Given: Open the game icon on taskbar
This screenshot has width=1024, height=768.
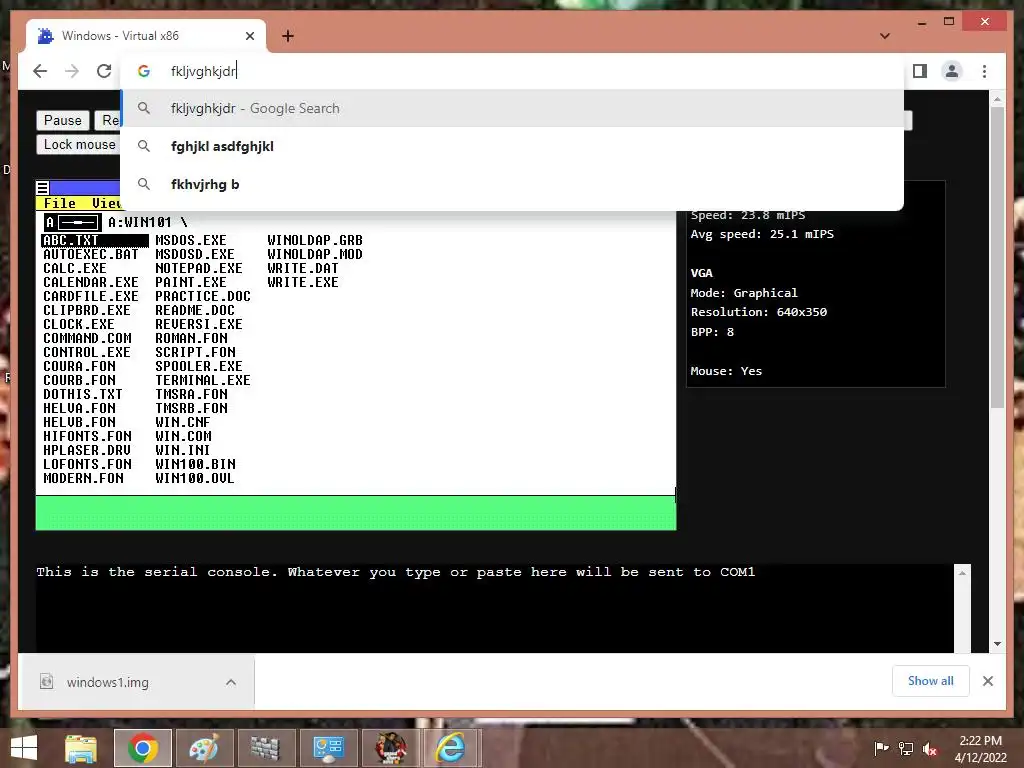Looking at the screenshot, I should click(x=391, y=748).
